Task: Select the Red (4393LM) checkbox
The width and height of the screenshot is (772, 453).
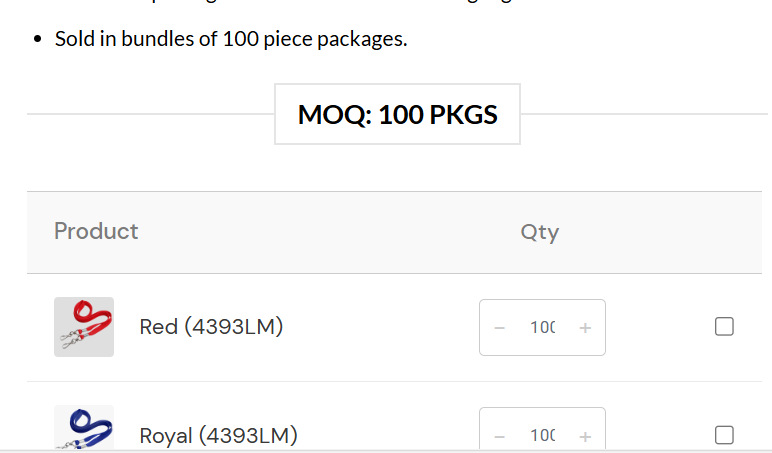Action: (725, 327)
